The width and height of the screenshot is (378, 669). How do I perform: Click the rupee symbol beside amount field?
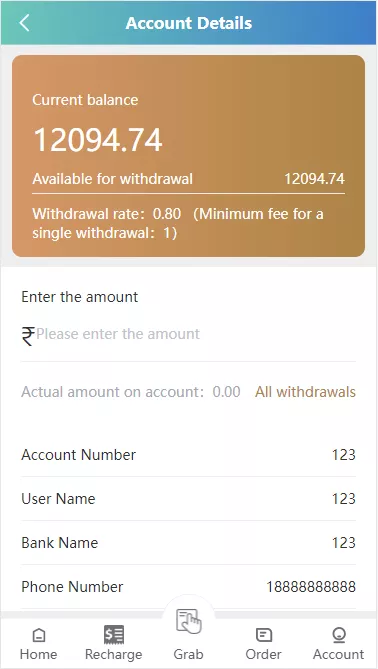(x=28, y=336)
